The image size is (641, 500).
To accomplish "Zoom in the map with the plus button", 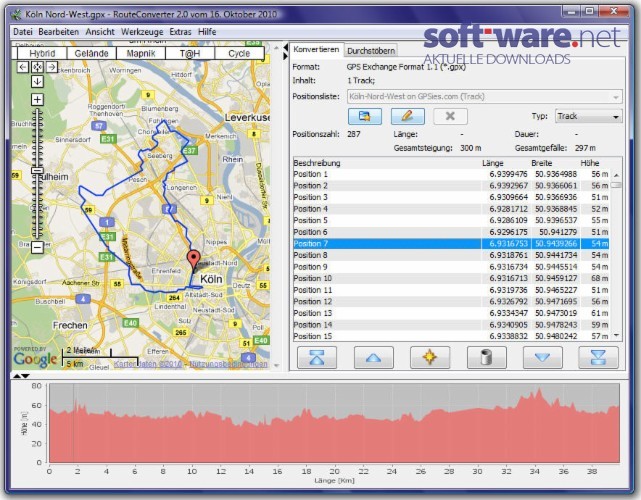I will (37, 99).
